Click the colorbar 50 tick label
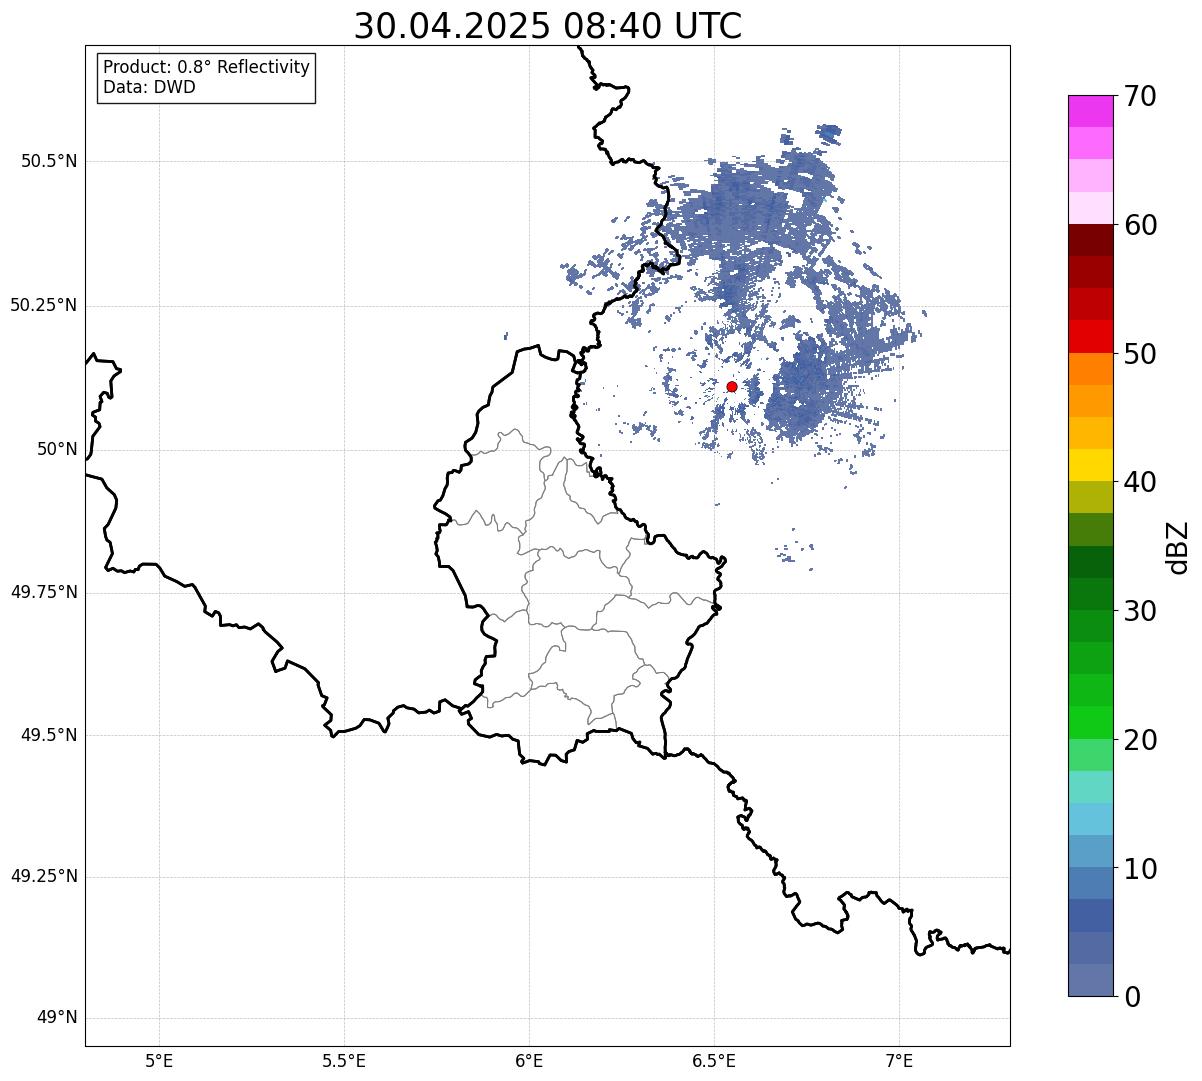 click(x=1140, y=354)
